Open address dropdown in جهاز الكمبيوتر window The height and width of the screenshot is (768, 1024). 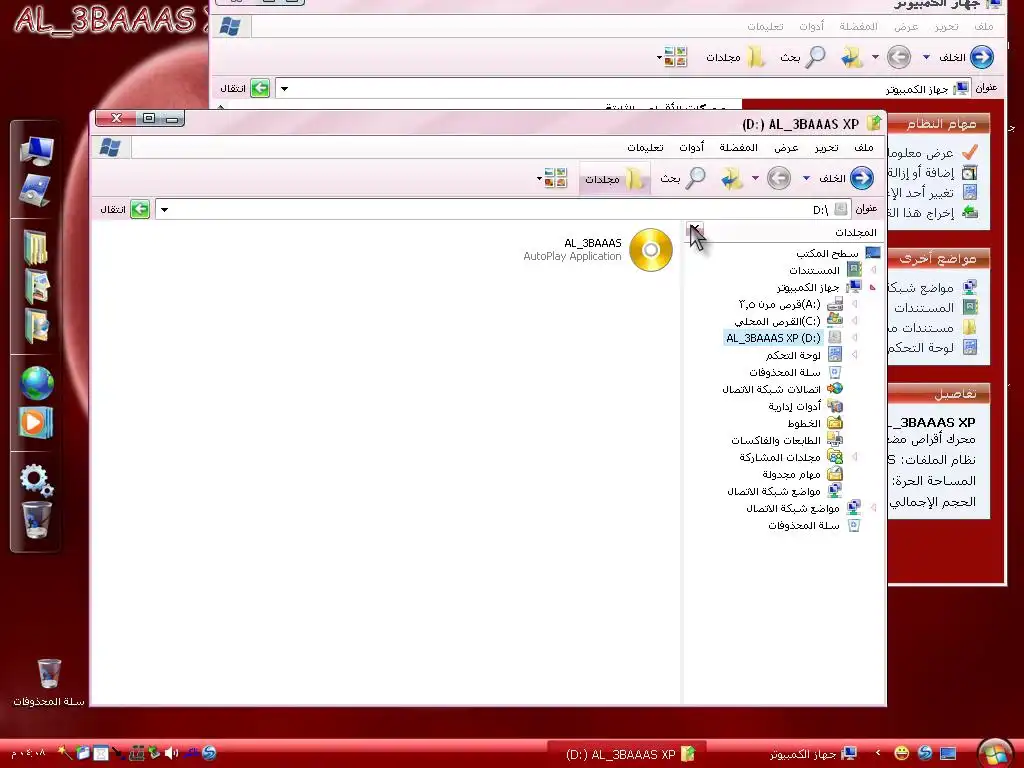coord(284,89)
